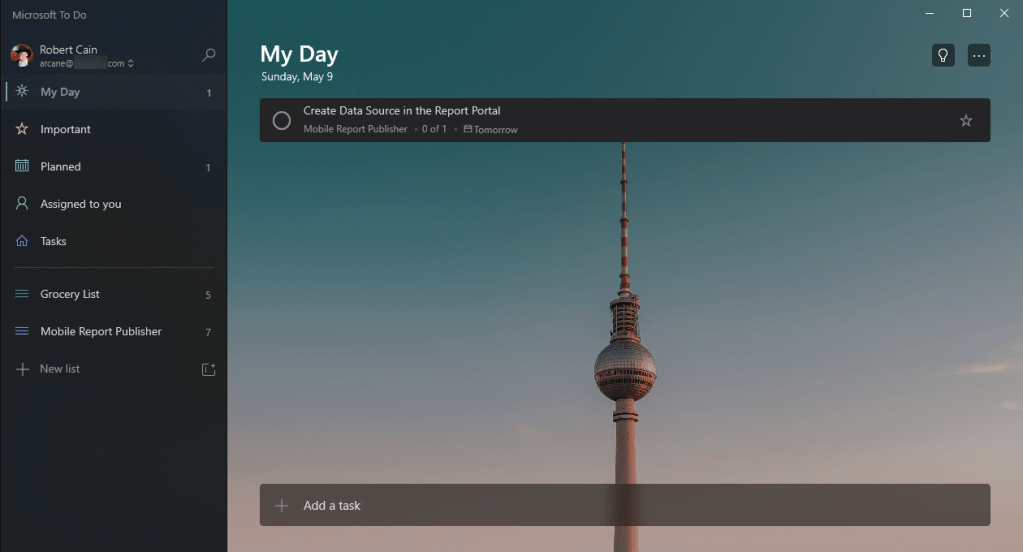Click the New list button
This screenshot has width=1023, height=552.
(x=60, y=369)
